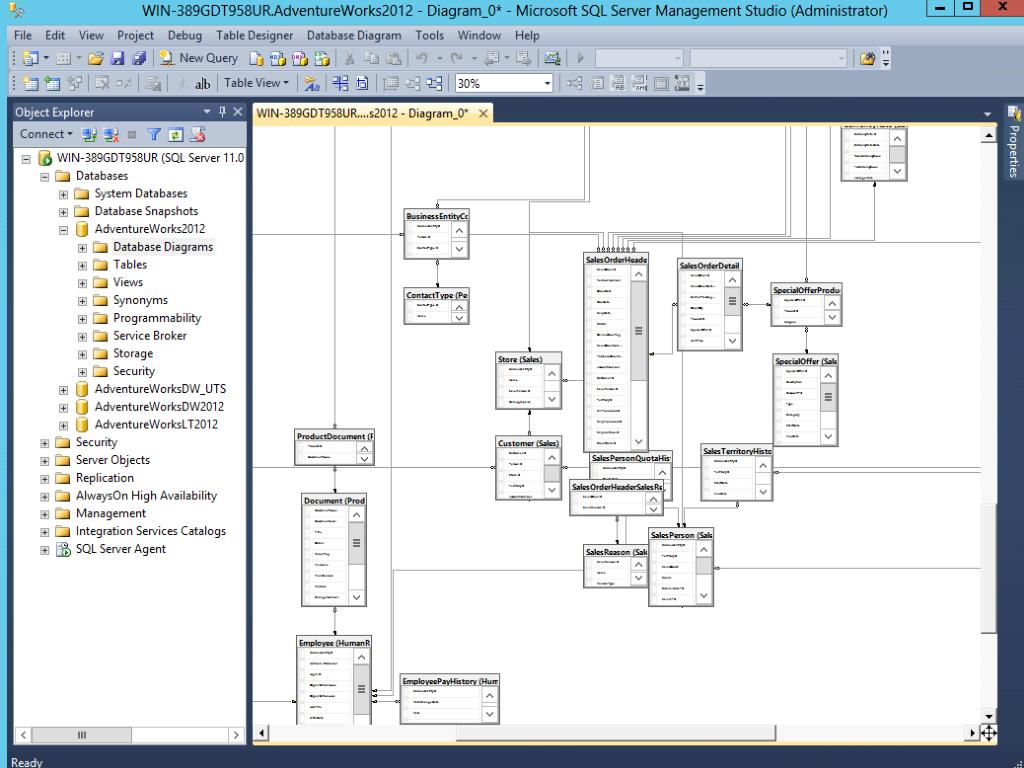Image resolution: width=1024 pixels, height=768 pixels.
Task: Expand the Tables folder
Action: pos(82,265)
